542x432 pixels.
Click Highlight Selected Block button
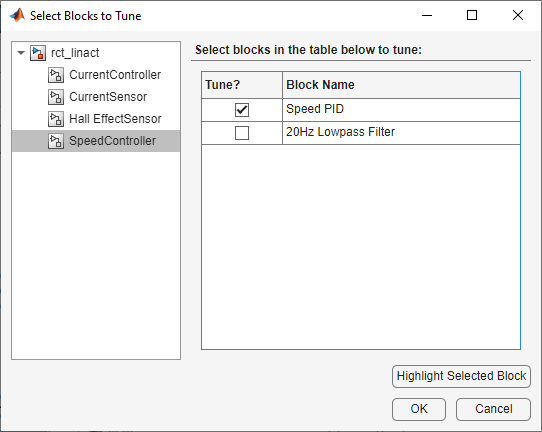click(x=461, y=376)
